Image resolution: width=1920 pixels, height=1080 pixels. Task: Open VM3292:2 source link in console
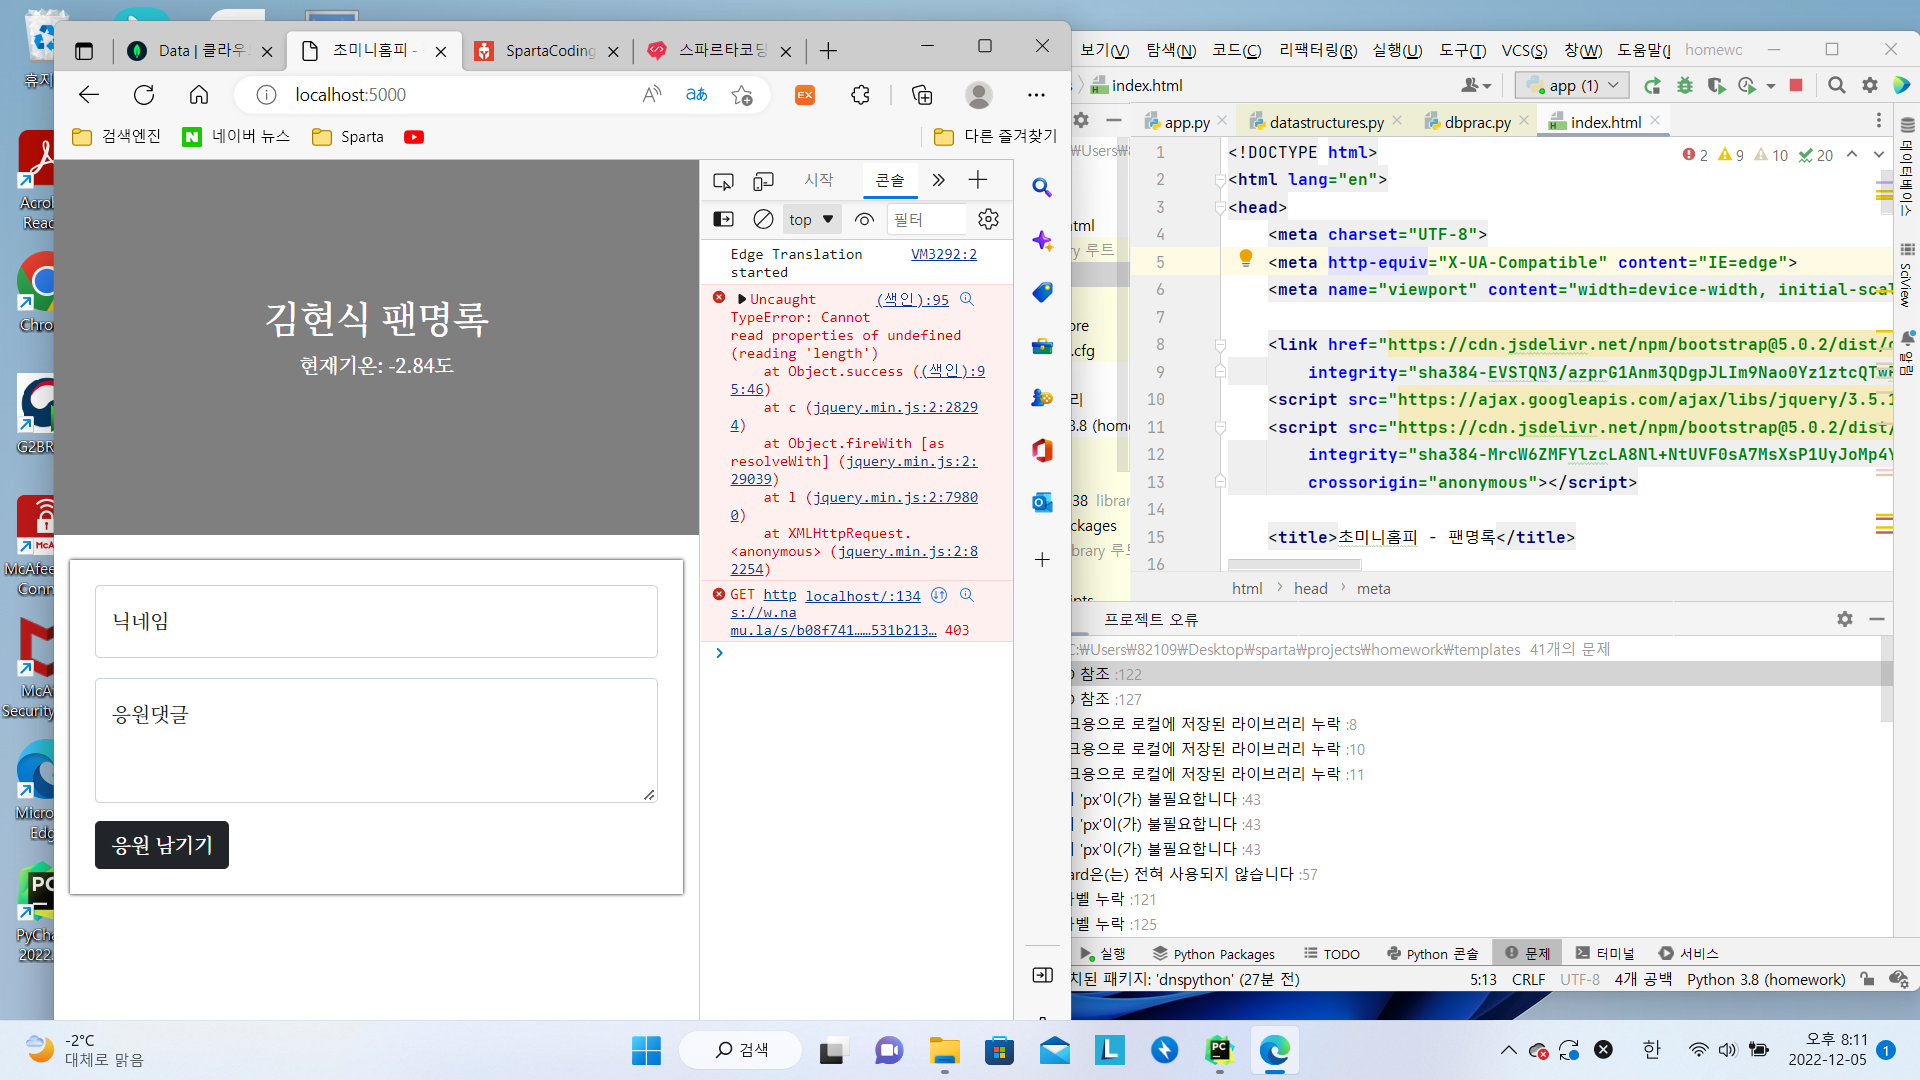pyautogui.click(x=944, y=254)
